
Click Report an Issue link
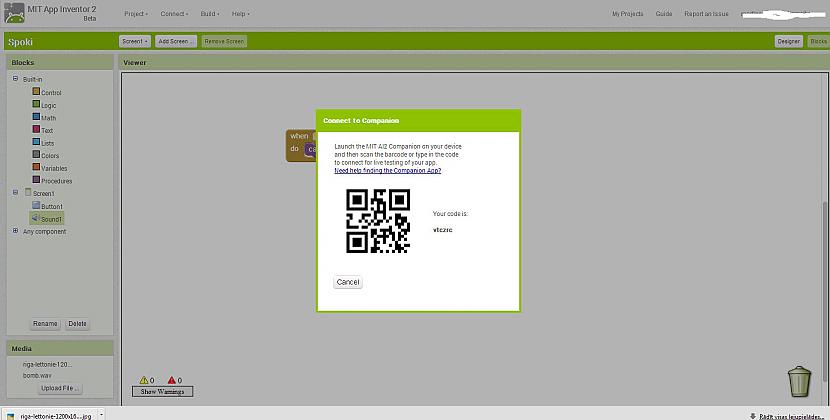click(x=706, y=14)
